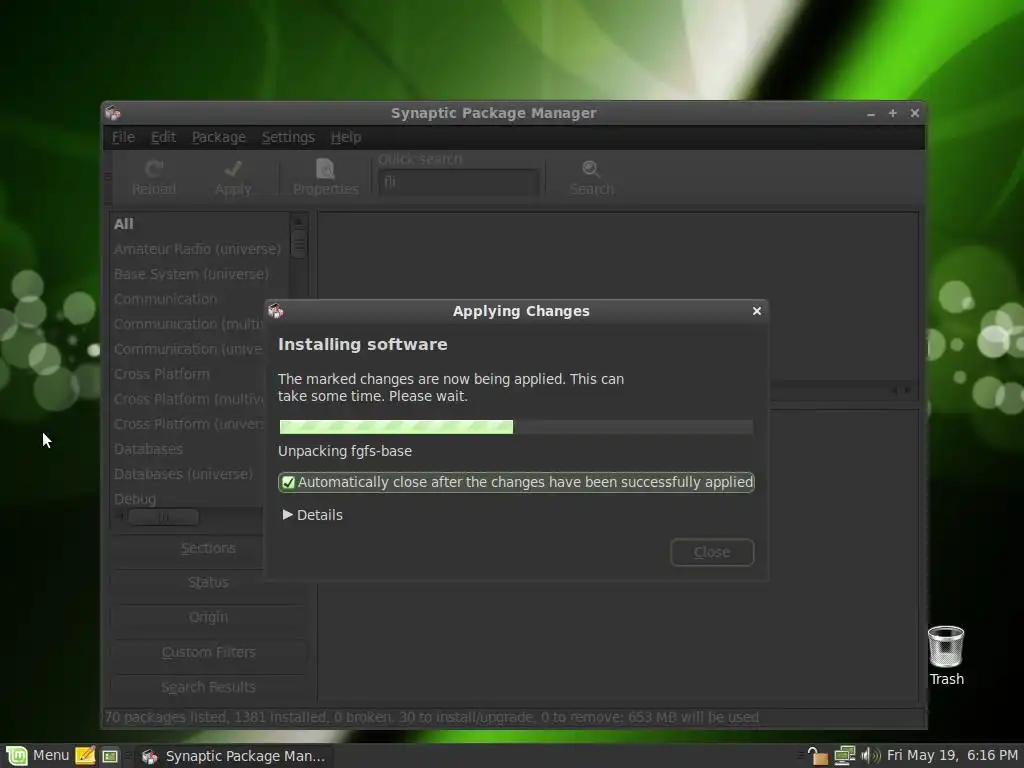1024x768 pixels.
Task: Click the packages listed status bar text
Action: point(432,717)
